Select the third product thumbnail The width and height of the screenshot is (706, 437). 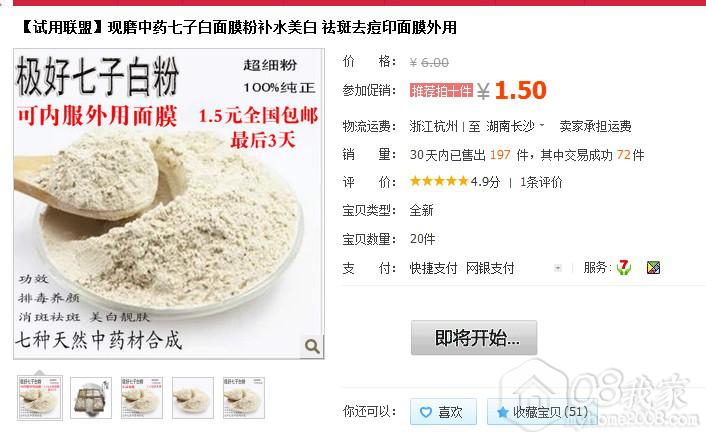click(x=142, y=398)
